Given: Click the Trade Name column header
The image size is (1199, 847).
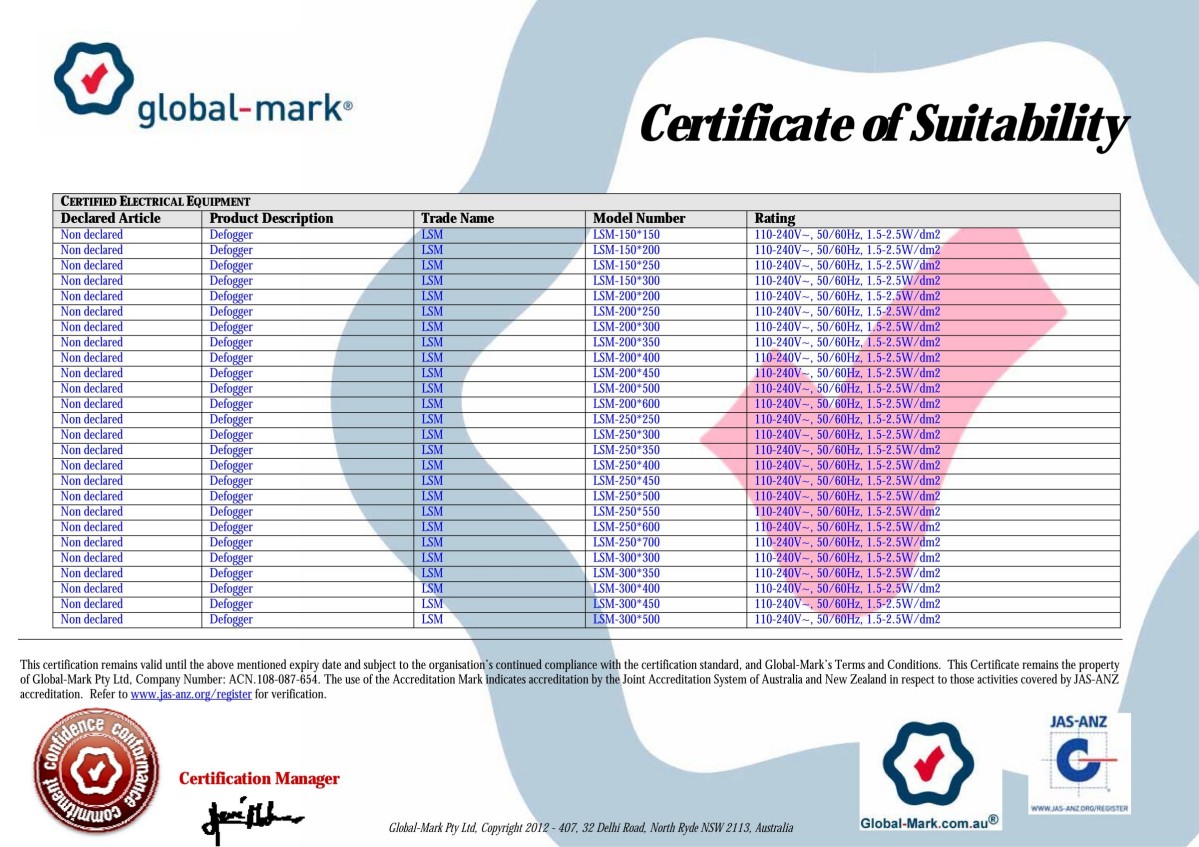Looking at the screenshot, I should tap(457, 218).
